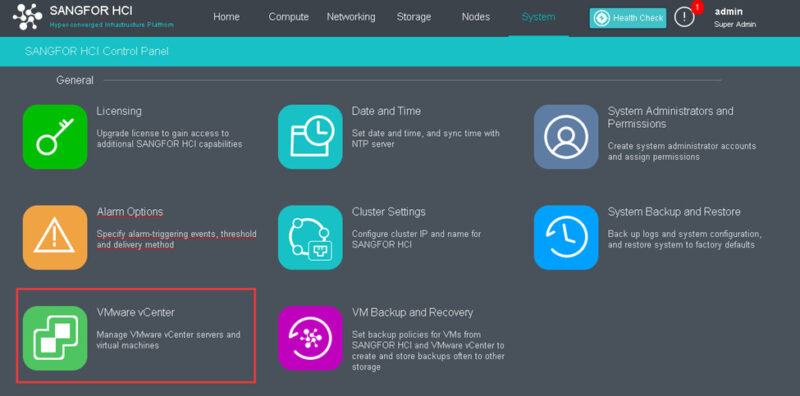This screenshot has height=396, width=800.
Task: Select the System tab
Action: pyautogui.click(x=538, y=17)
